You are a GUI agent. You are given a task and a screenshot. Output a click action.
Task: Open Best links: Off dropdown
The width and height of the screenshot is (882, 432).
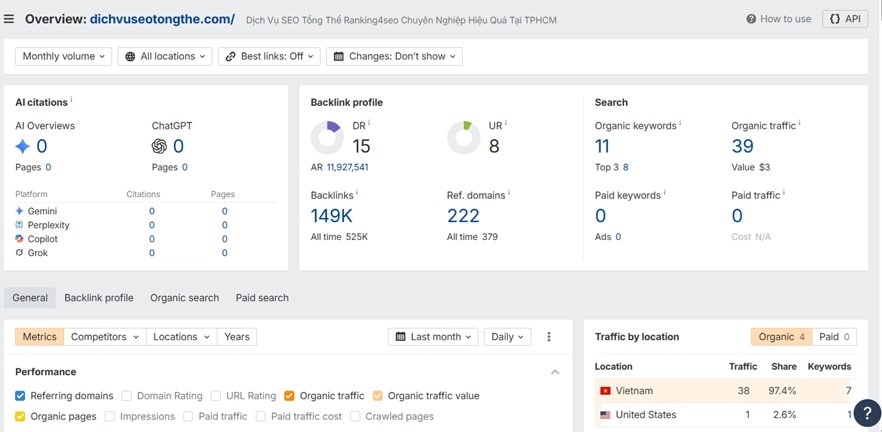tap(269, 56)
